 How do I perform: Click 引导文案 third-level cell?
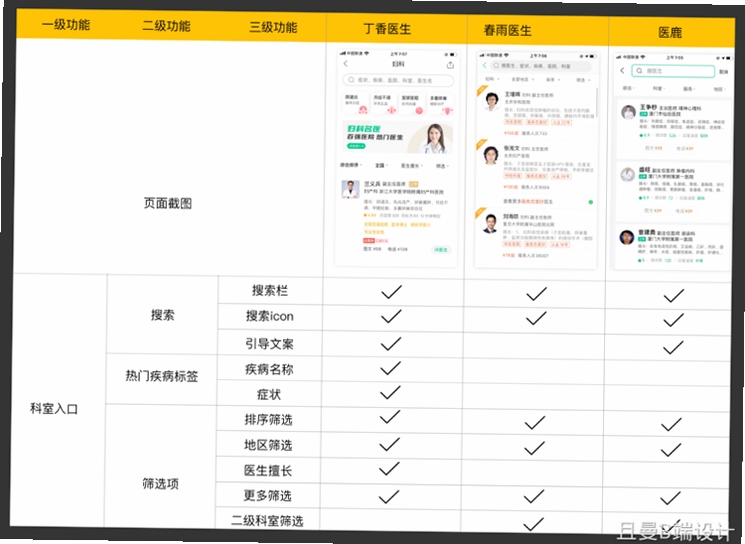pos(269,344)
